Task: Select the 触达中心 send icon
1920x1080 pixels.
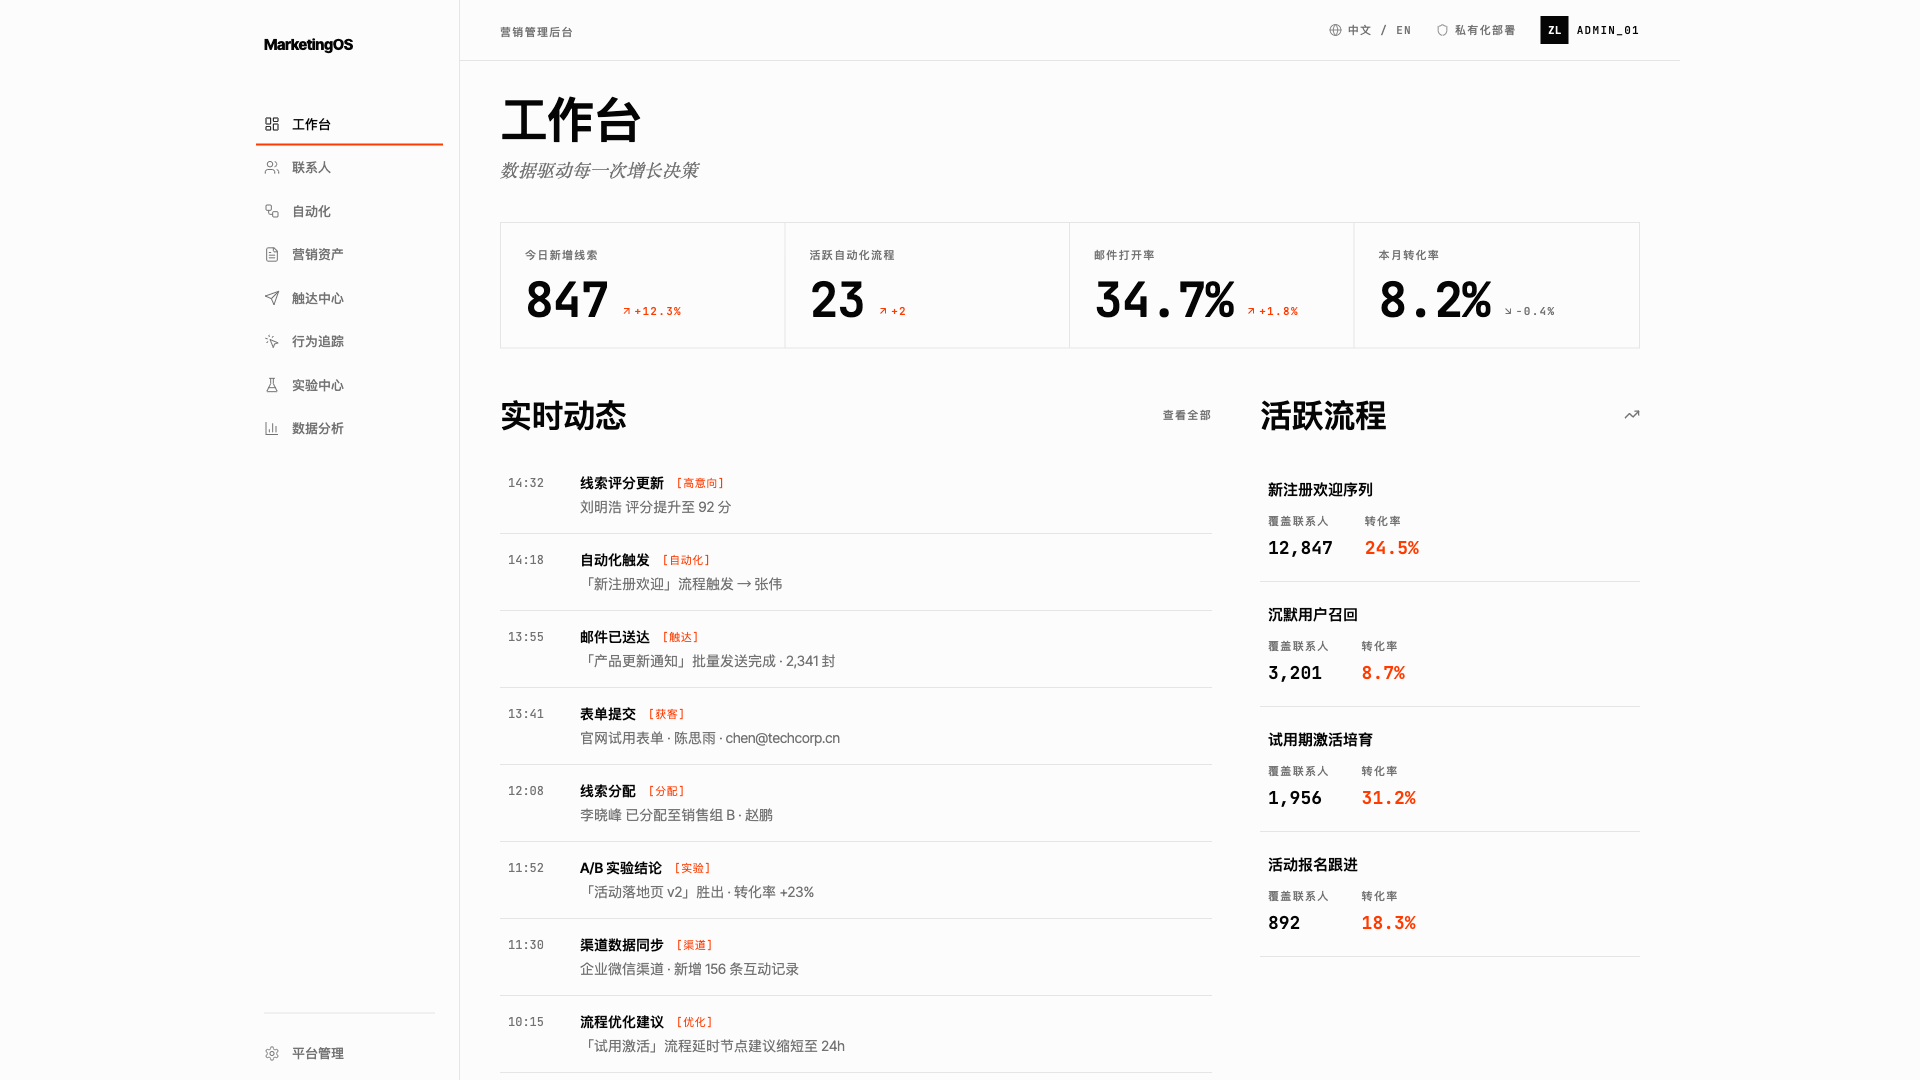Action: [271, 297]
